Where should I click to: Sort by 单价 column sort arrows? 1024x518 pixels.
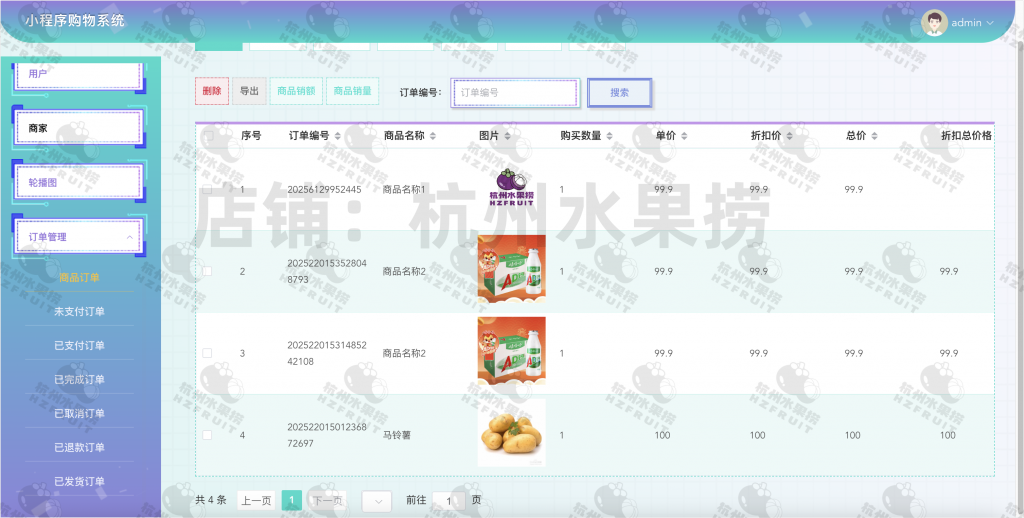[x=684, y=136]
